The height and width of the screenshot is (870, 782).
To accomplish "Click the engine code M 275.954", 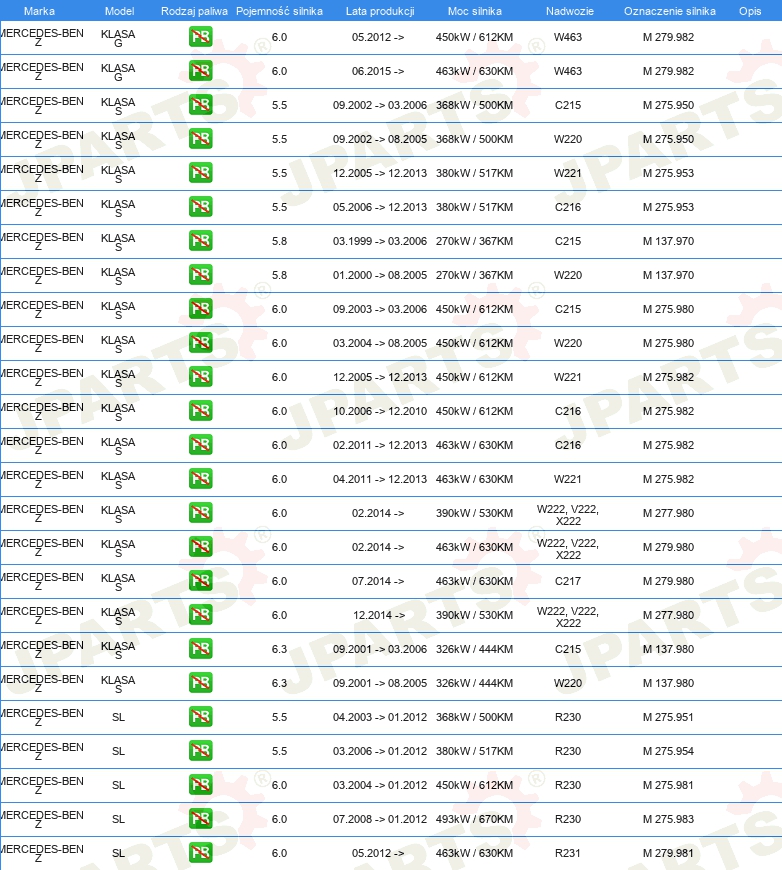I will coord(668,751).
